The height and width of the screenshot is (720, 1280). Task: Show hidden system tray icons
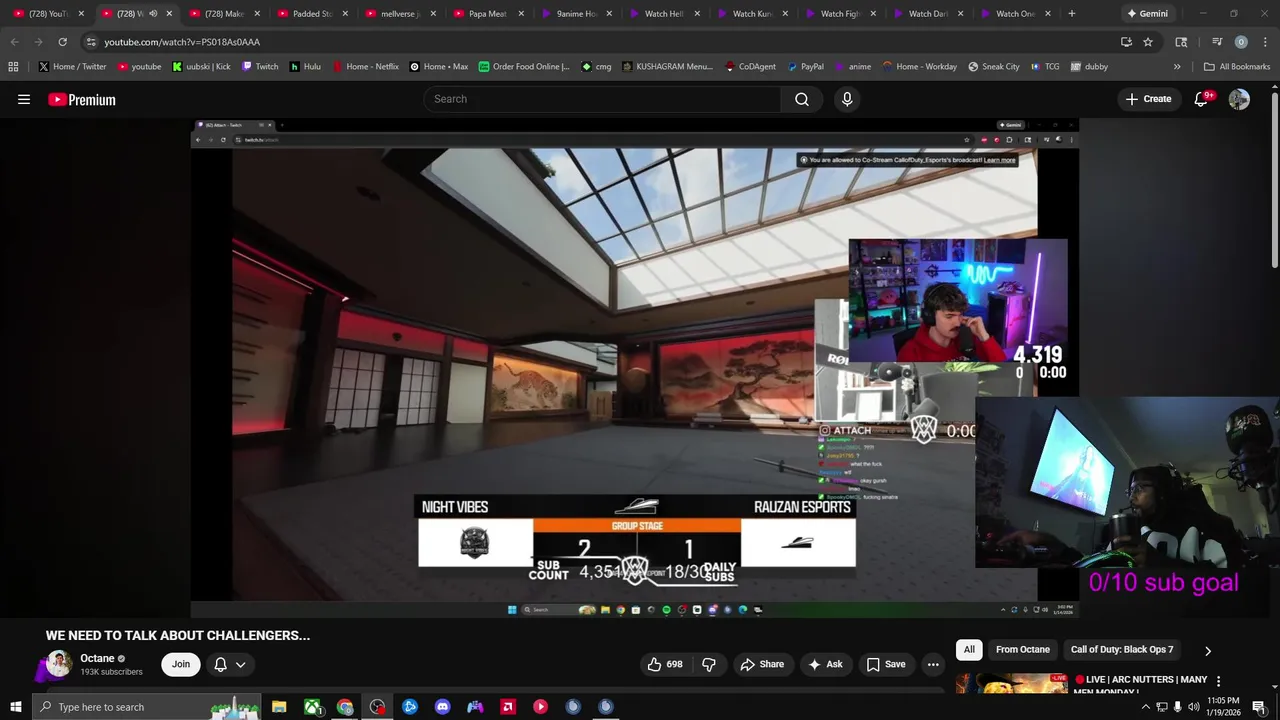(1145, 707)
